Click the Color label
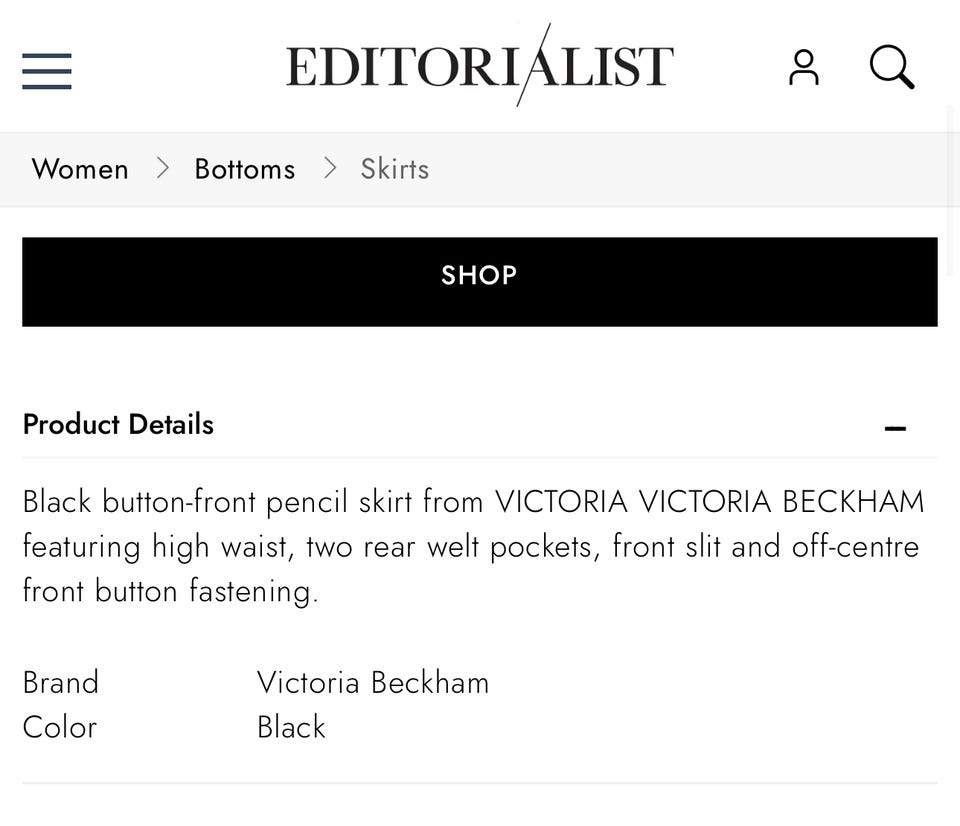Viewport: 960px width, 826px height. pos(60,727)
